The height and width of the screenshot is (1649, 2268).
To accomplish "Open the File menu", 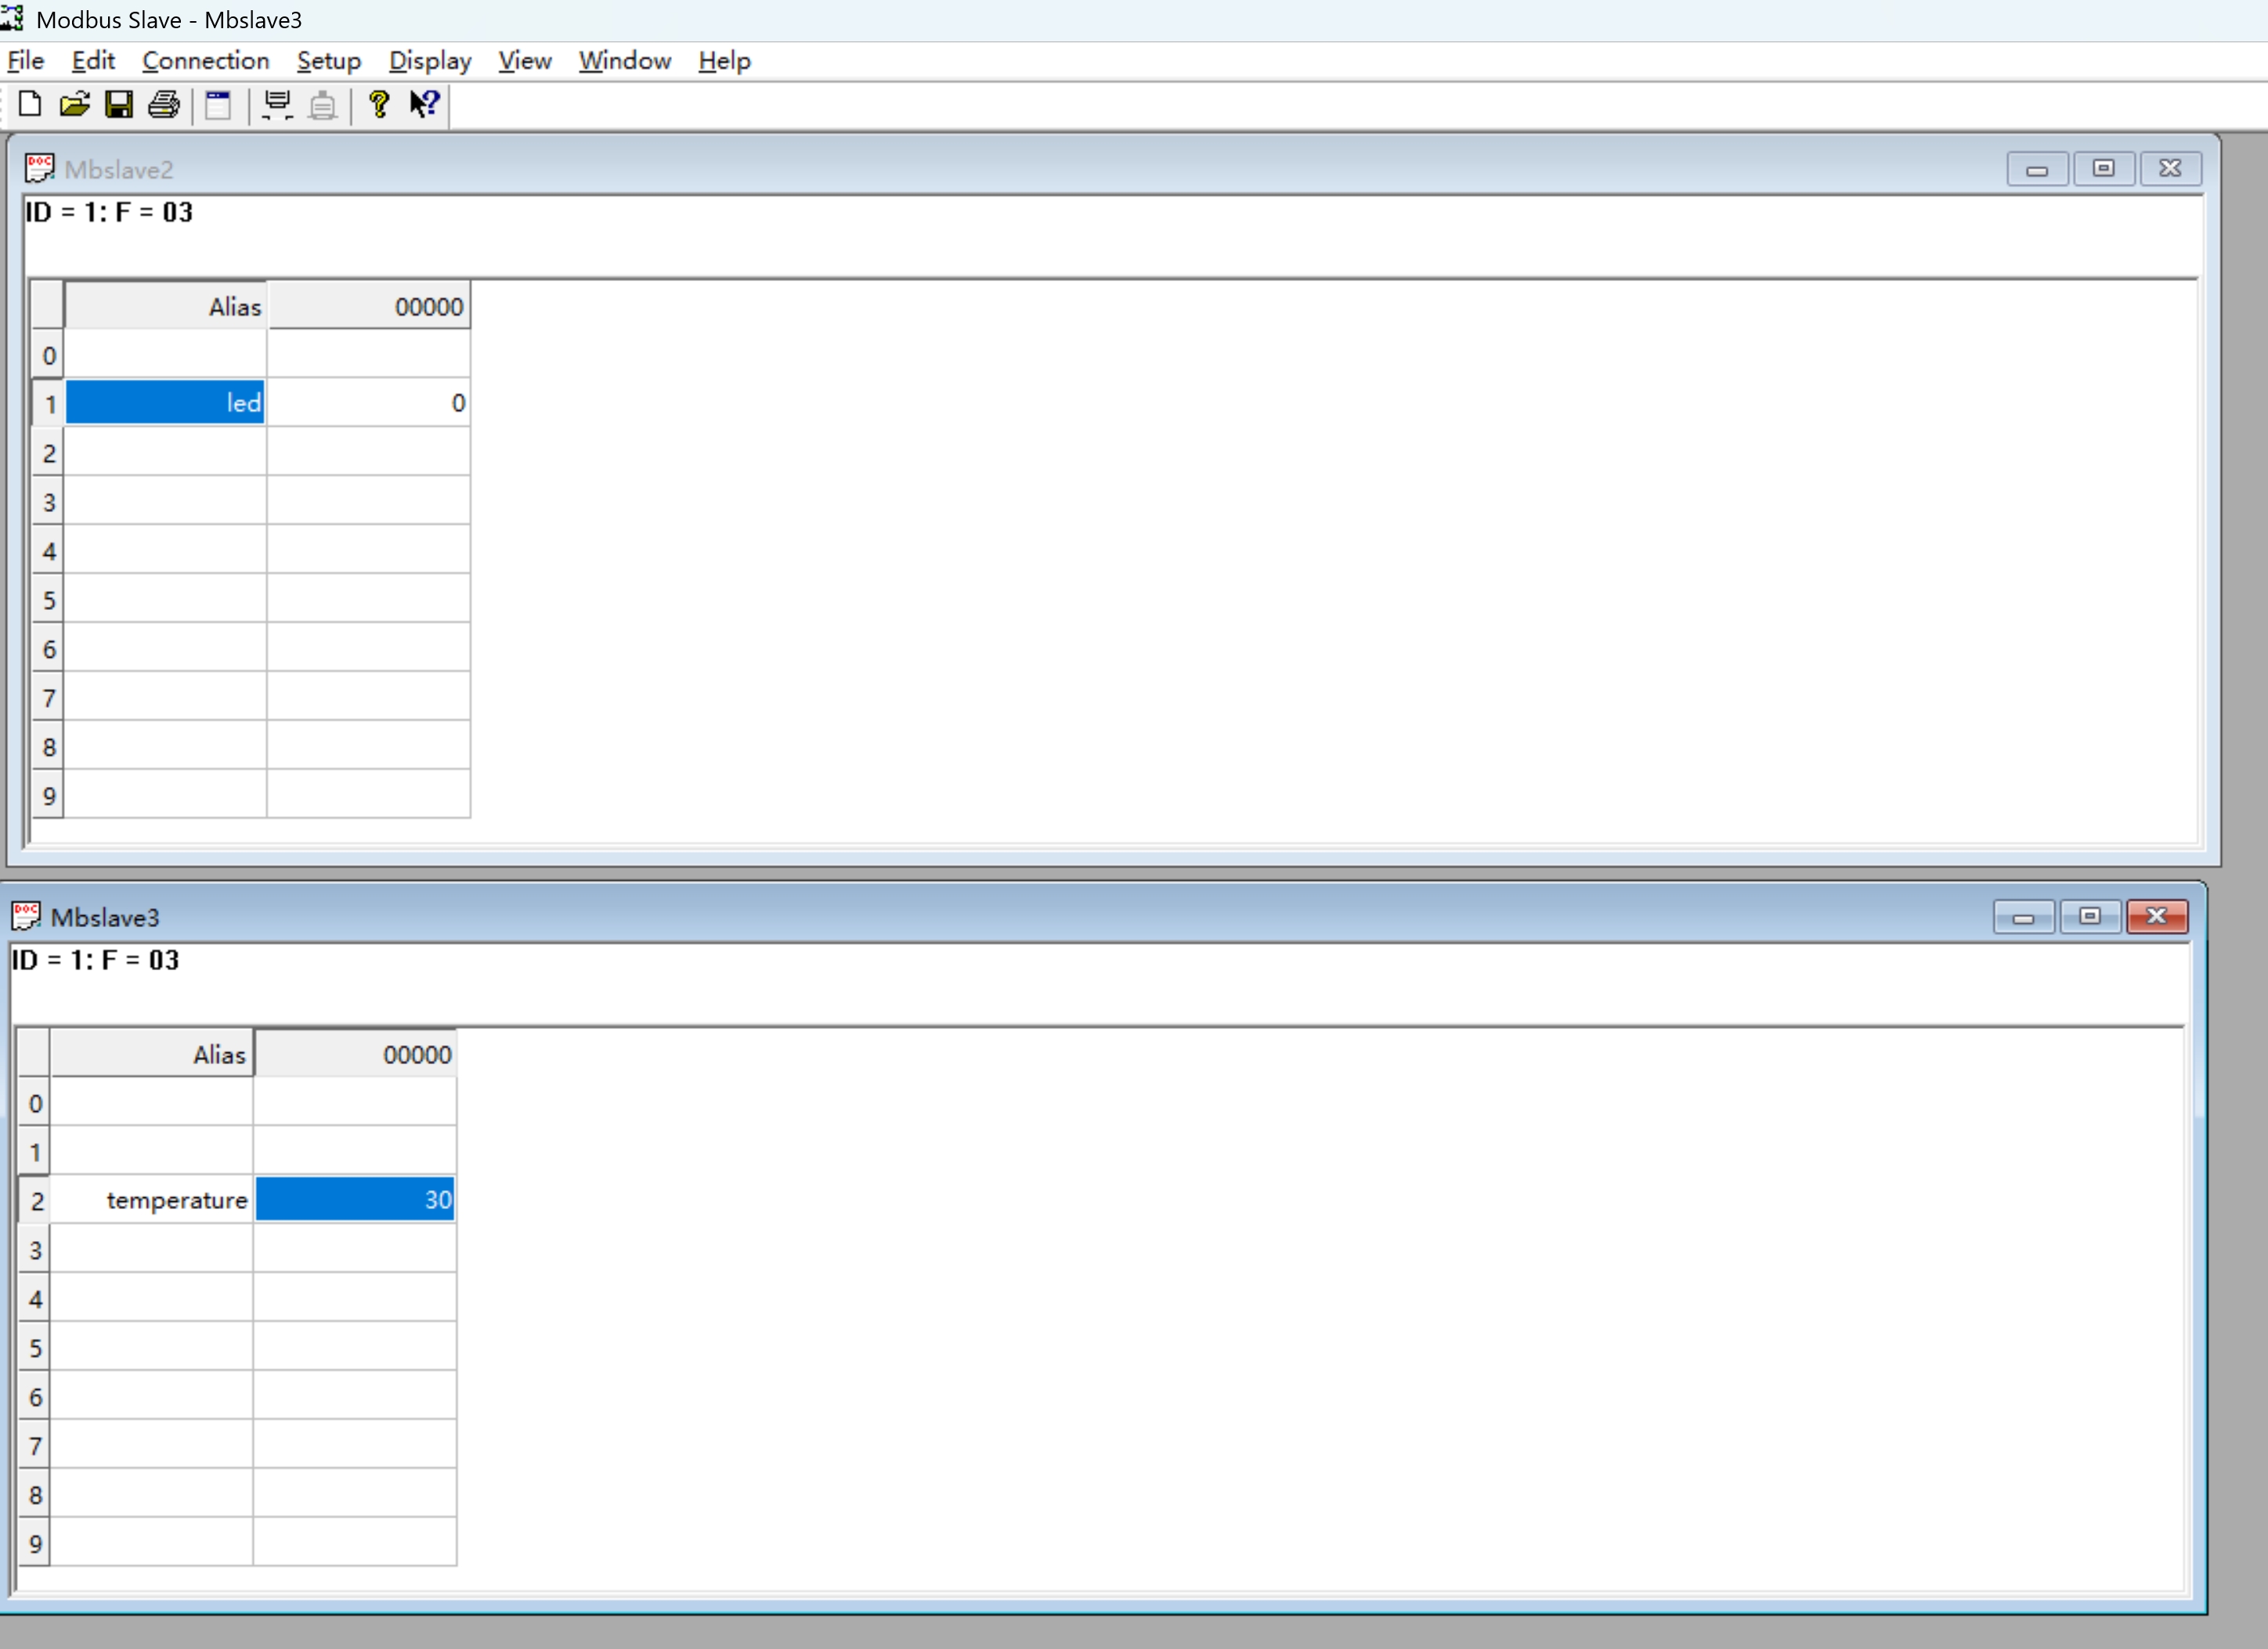I will (26, 61).
